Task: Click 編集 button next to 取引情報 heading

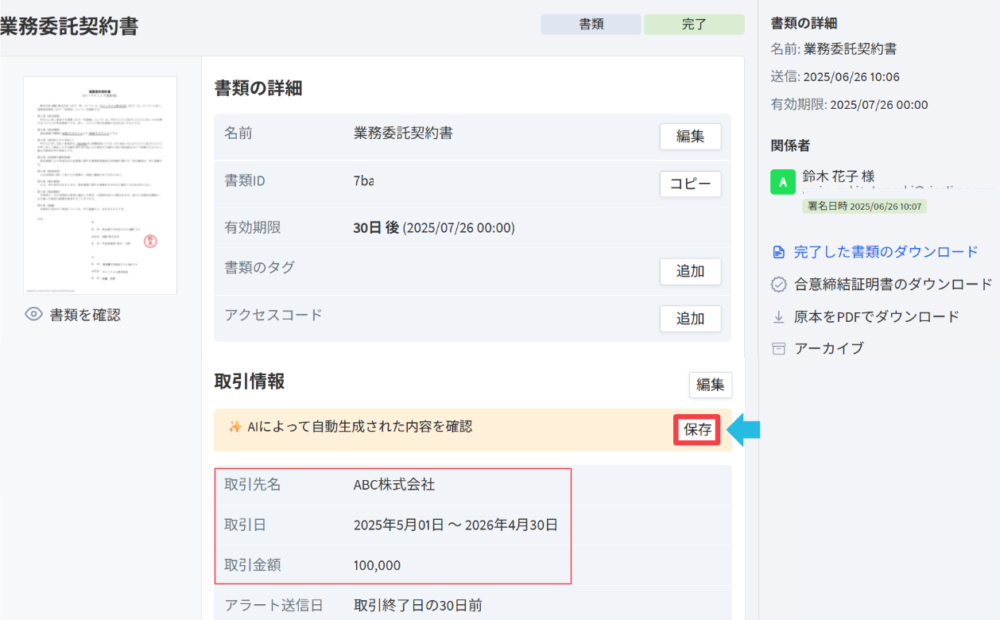Action: pyautogui.click(x=710, y=385)
